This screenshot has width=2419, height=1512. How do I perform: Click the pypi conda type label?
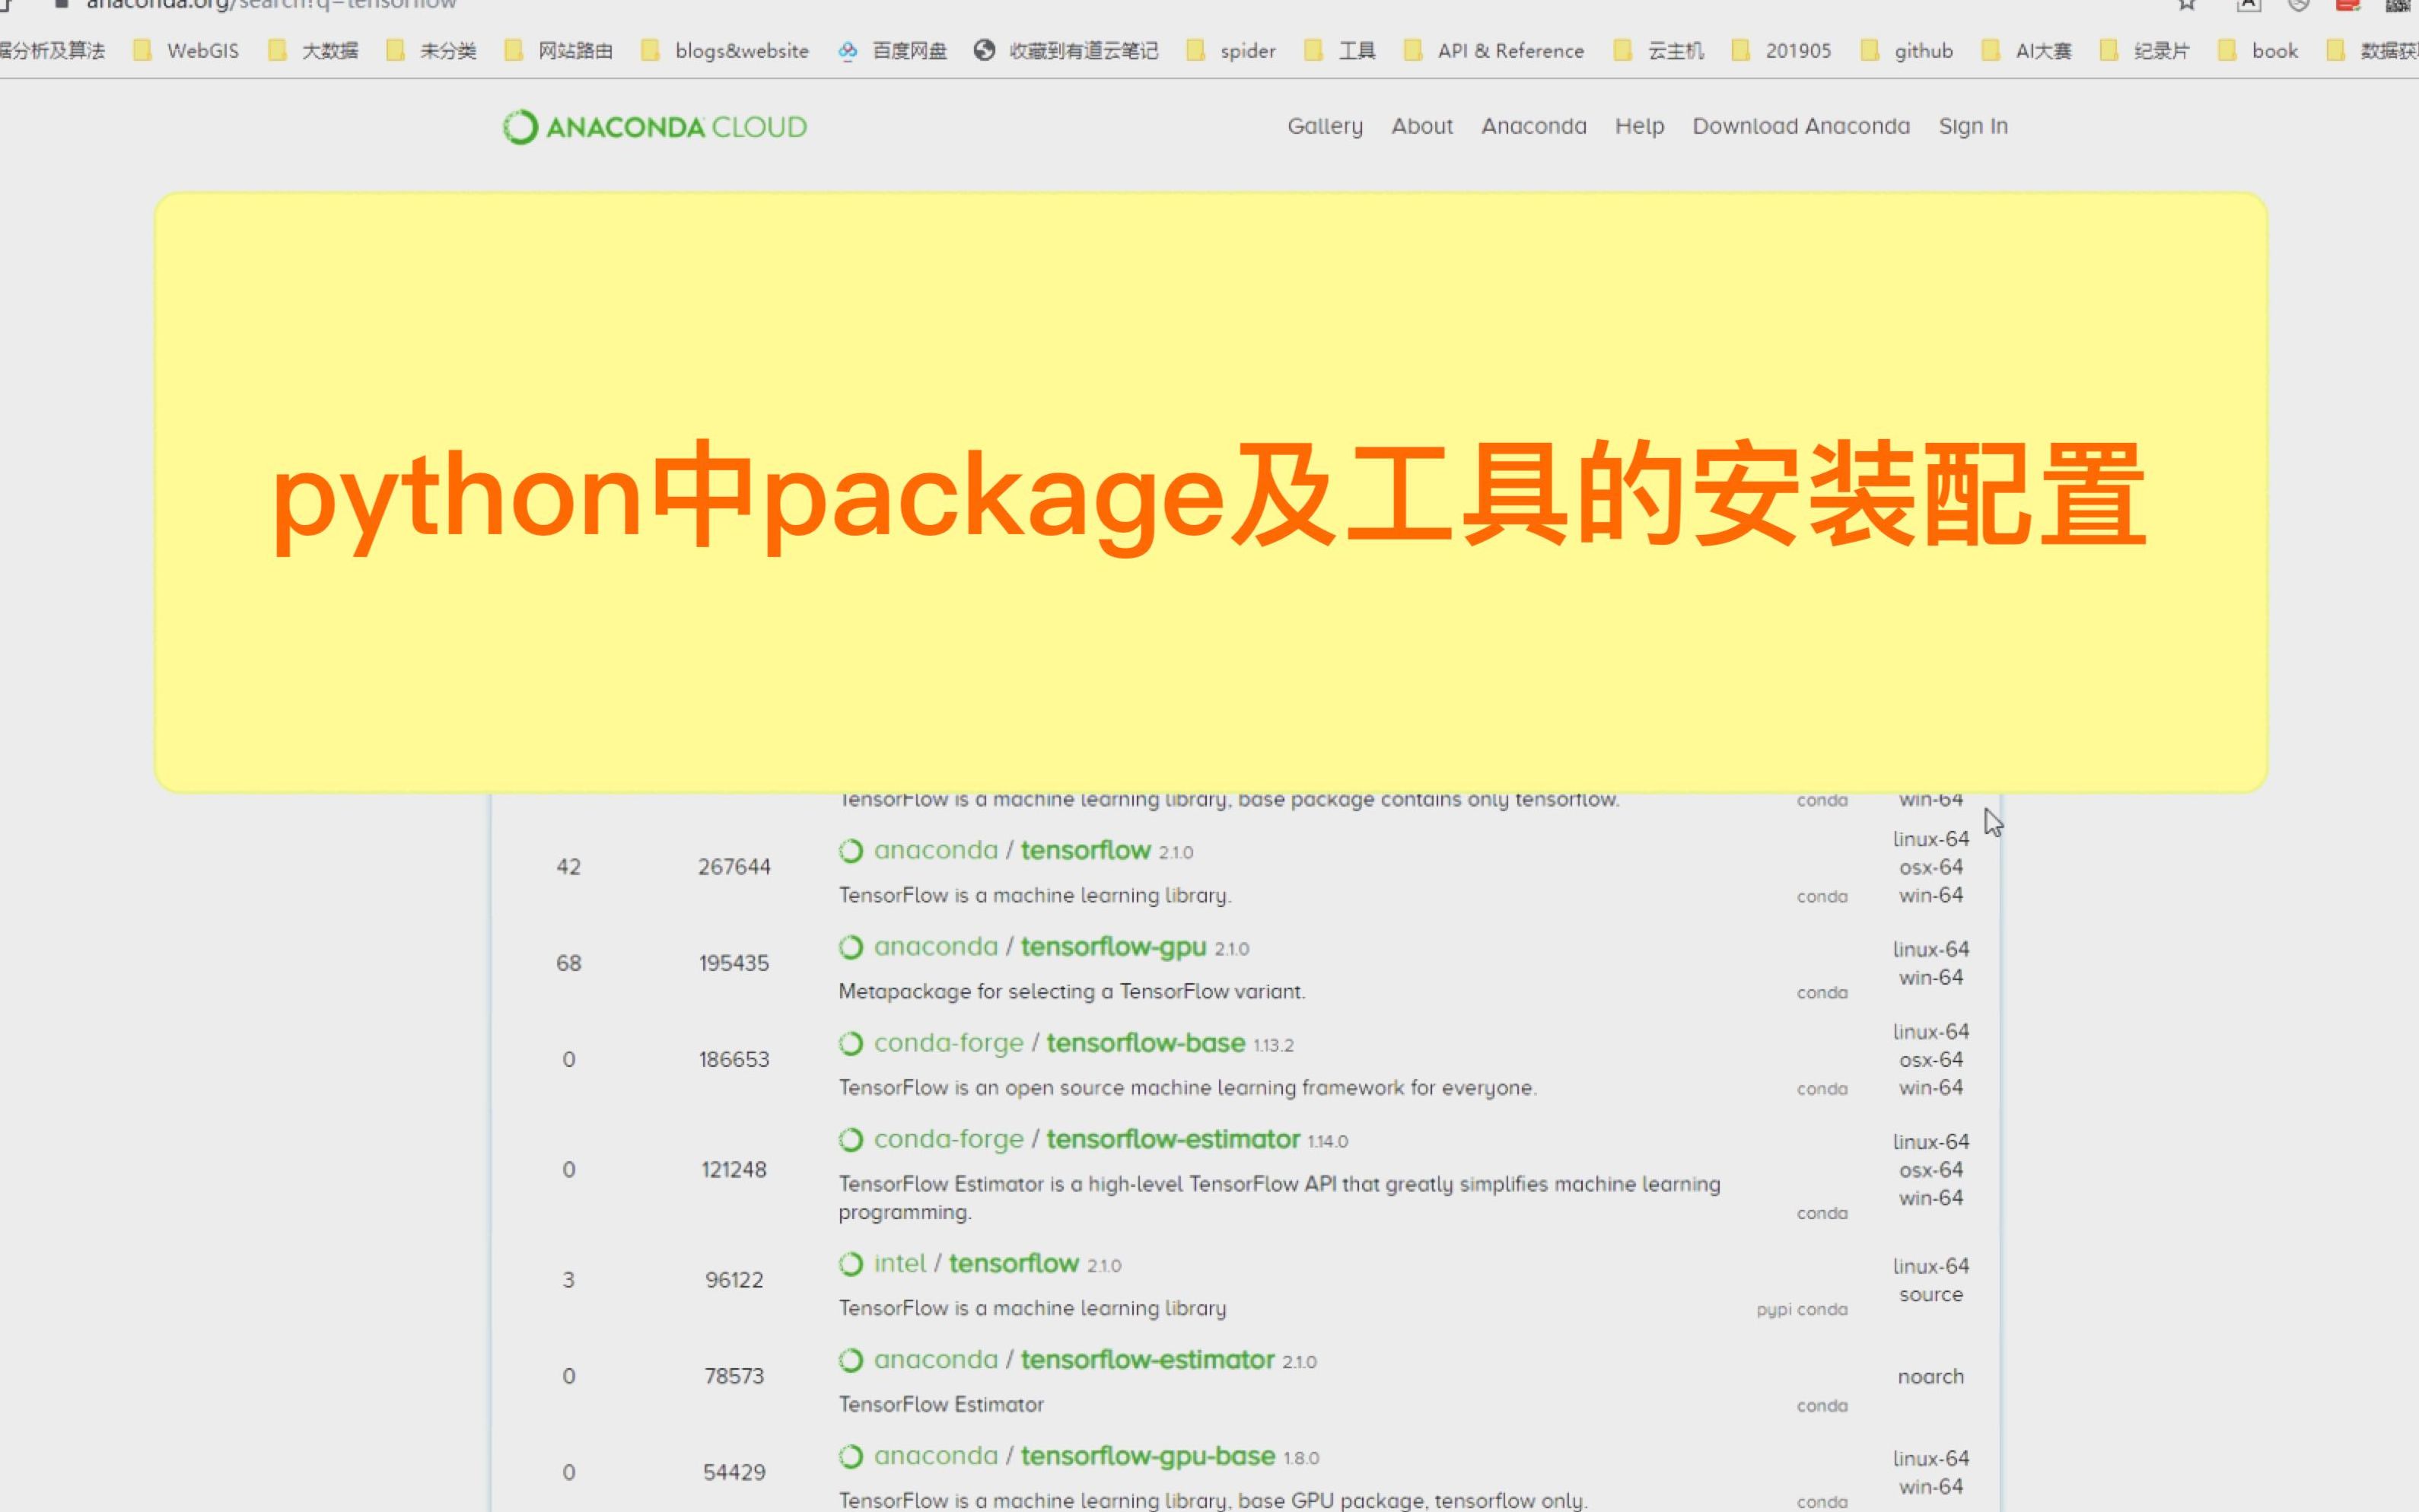[1802, 1310]
